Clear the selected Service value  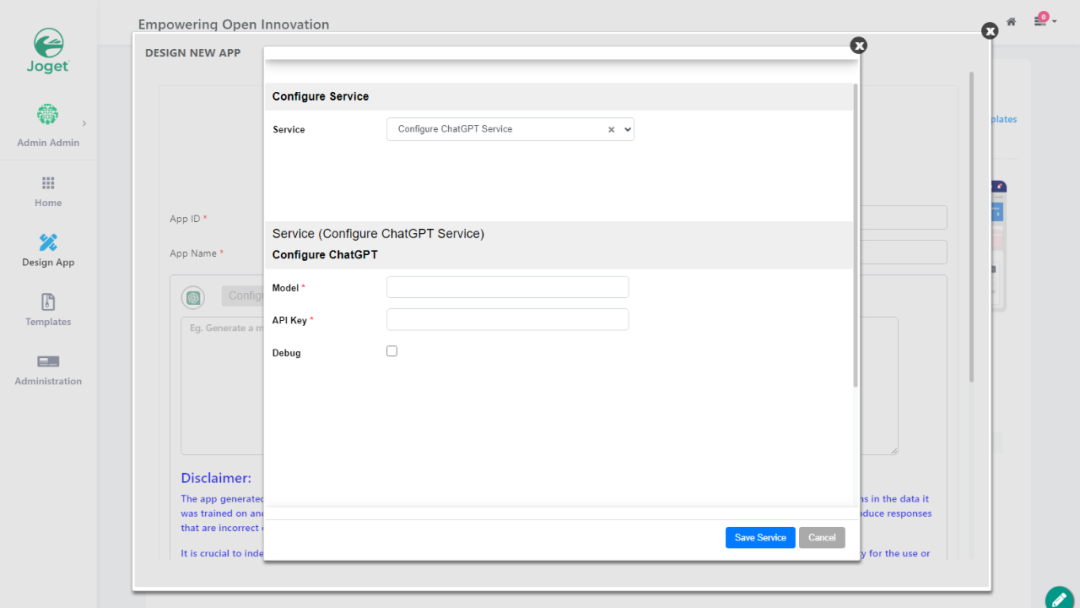(611, 129)
